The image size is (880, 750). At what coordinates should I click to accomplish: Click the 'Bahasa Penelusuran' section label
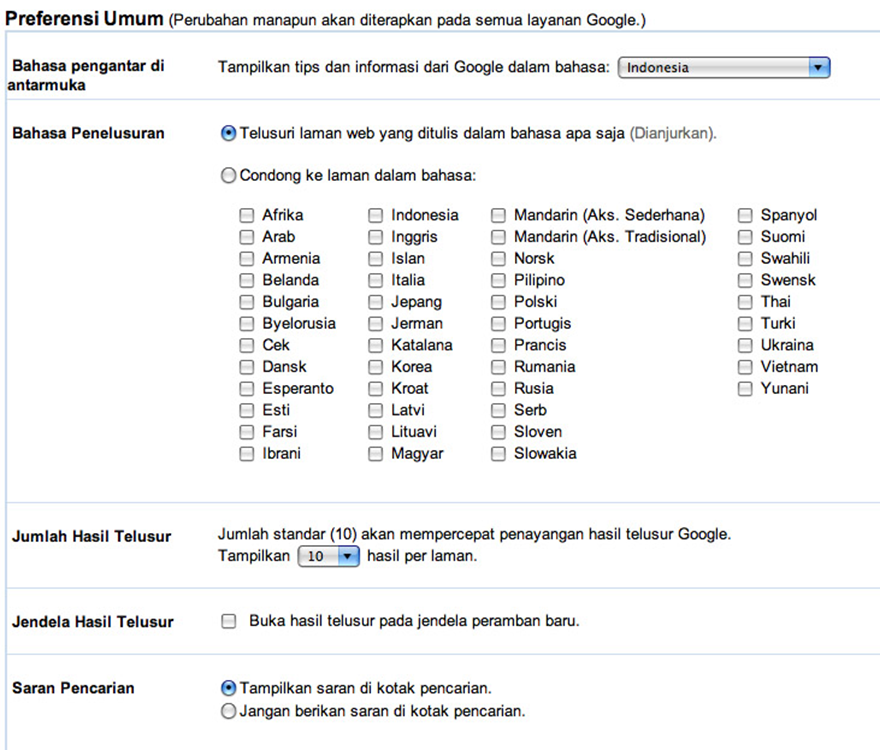coord(88,134)
